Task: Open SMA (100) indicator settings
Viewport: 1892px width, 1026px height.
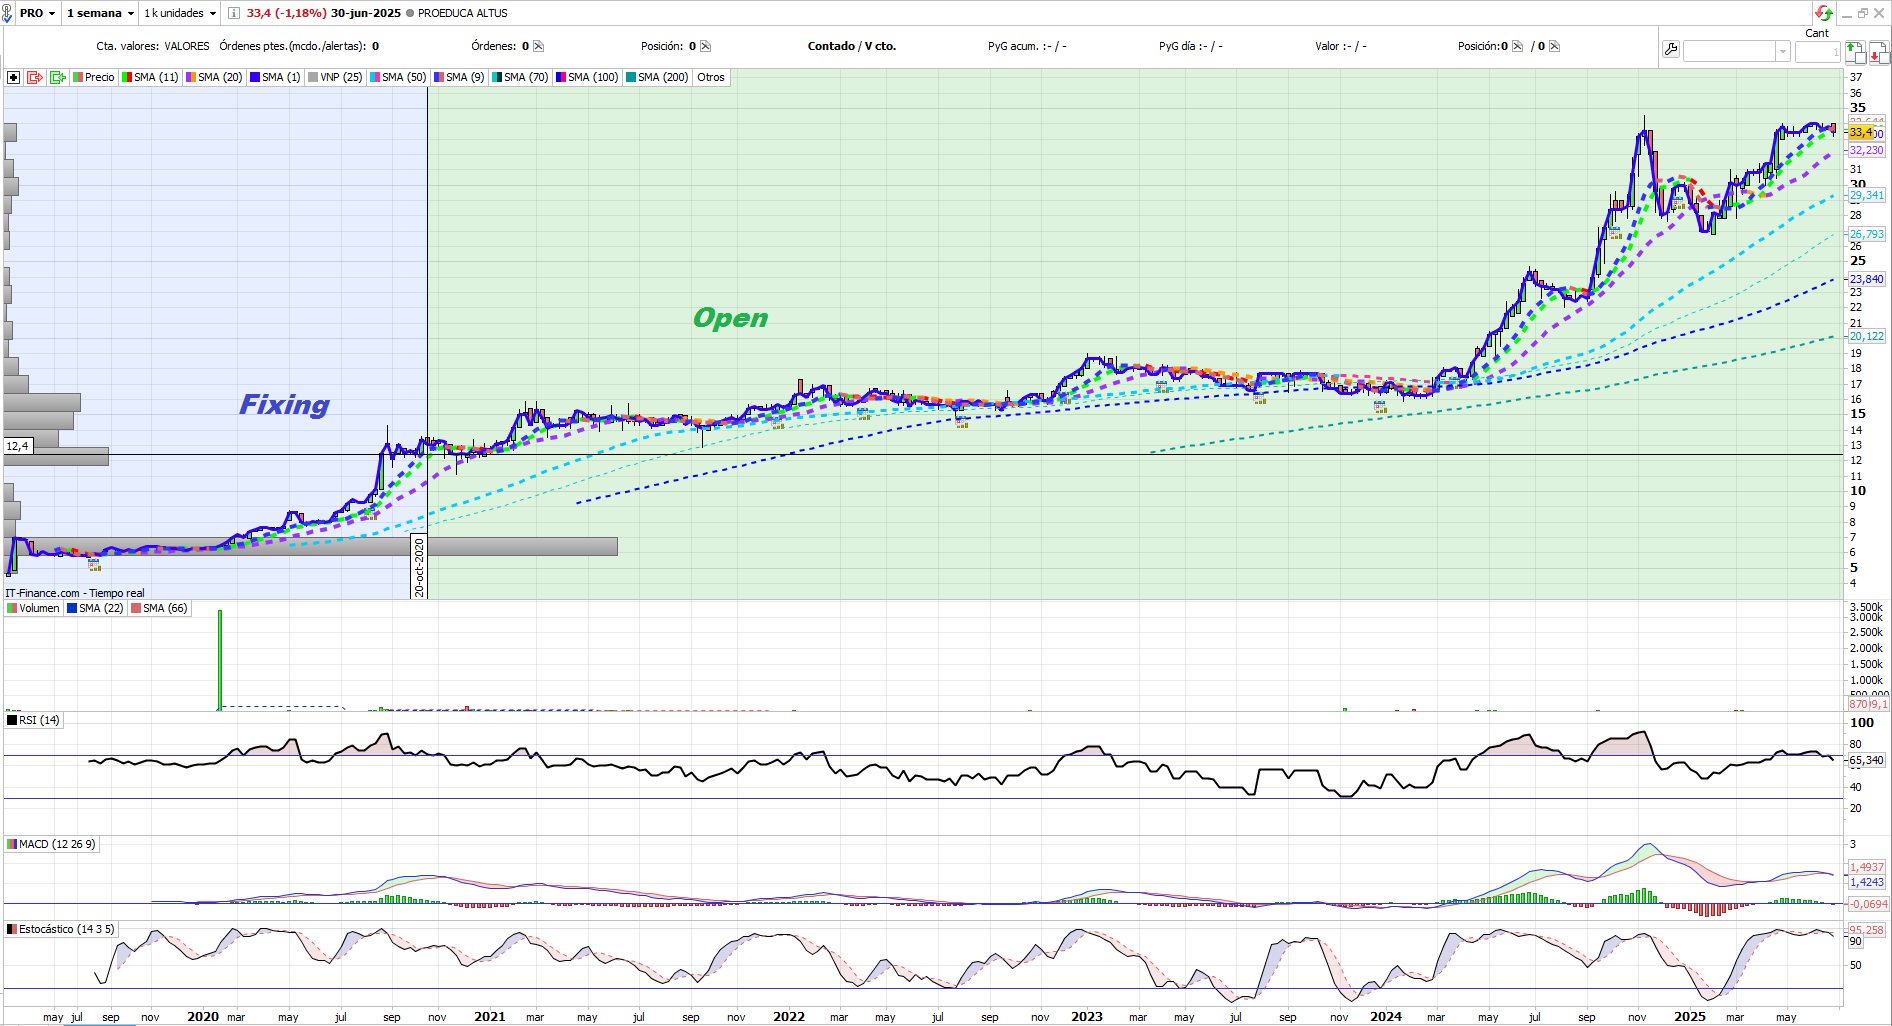Action: [x=587, y=77]
